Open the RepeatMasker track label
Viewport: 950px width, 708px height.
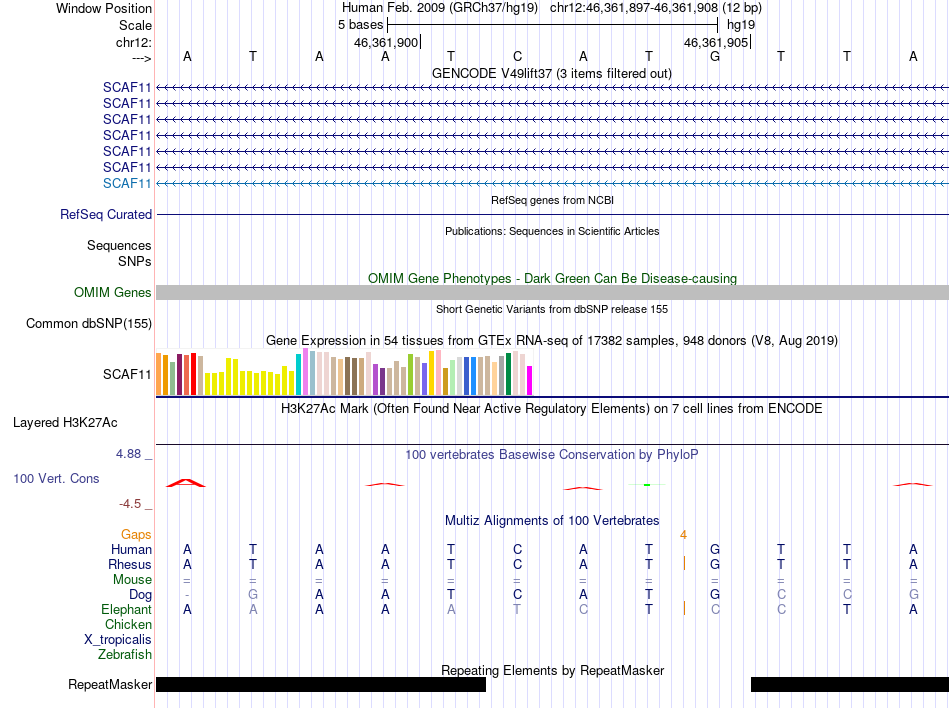(110, 684)
